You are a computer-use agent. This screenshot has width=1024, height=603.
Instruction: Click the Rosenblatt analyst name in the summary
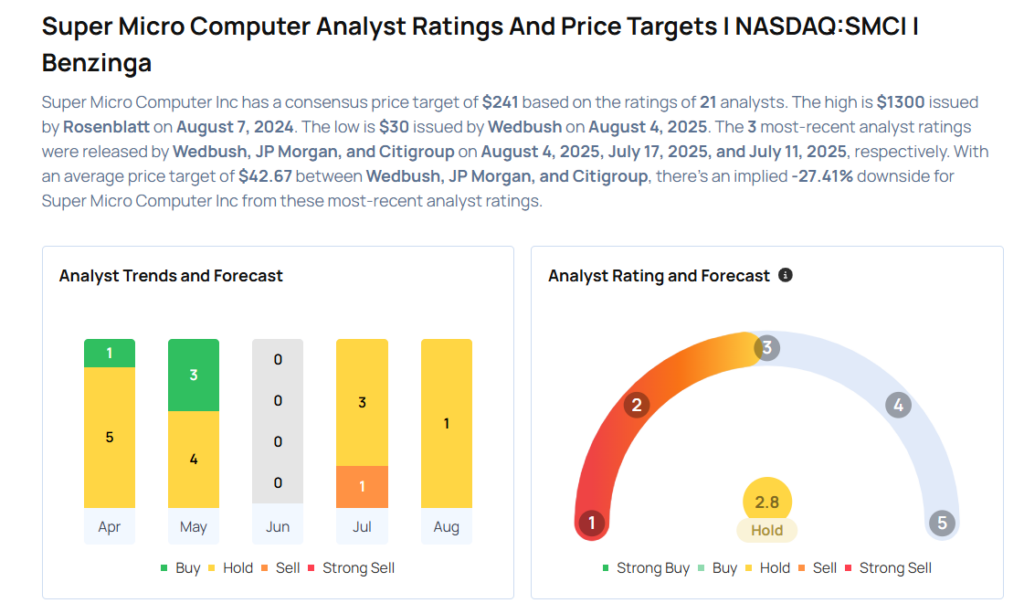(105, 127)
